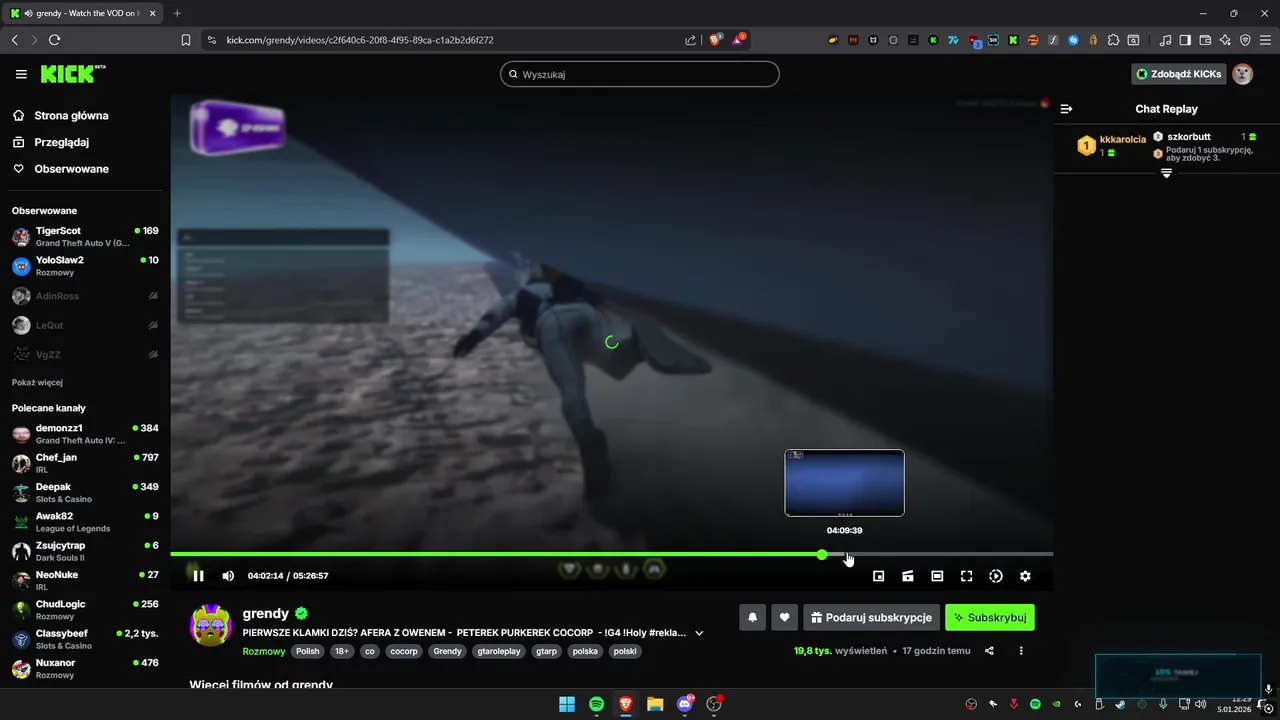Open the hamburger sidebar menu

point(21,74)
